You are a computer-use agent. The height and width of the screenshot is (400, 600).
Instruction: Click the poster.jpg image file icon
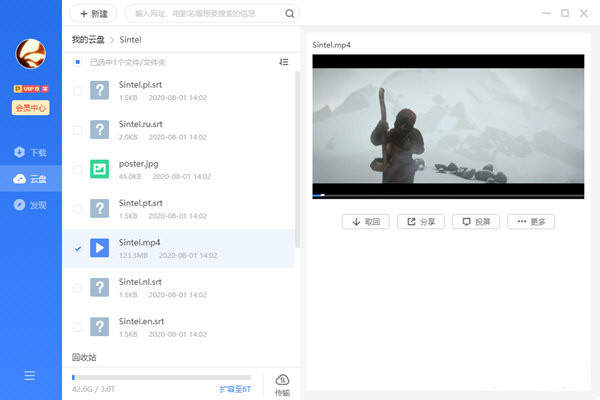click(x=99, y=169)
